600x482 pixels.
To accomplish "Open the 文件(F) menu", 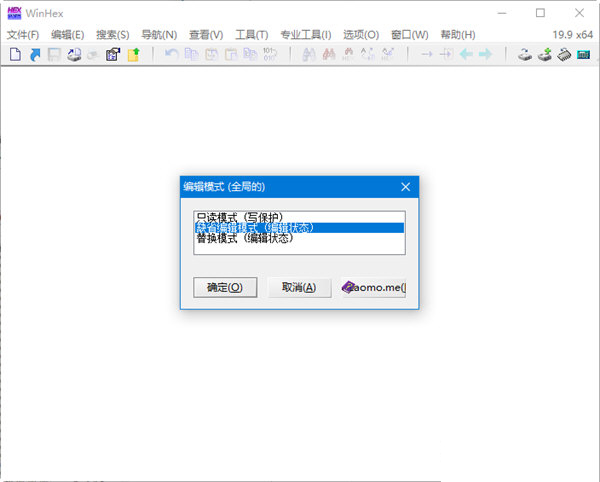I will (23, 34).
